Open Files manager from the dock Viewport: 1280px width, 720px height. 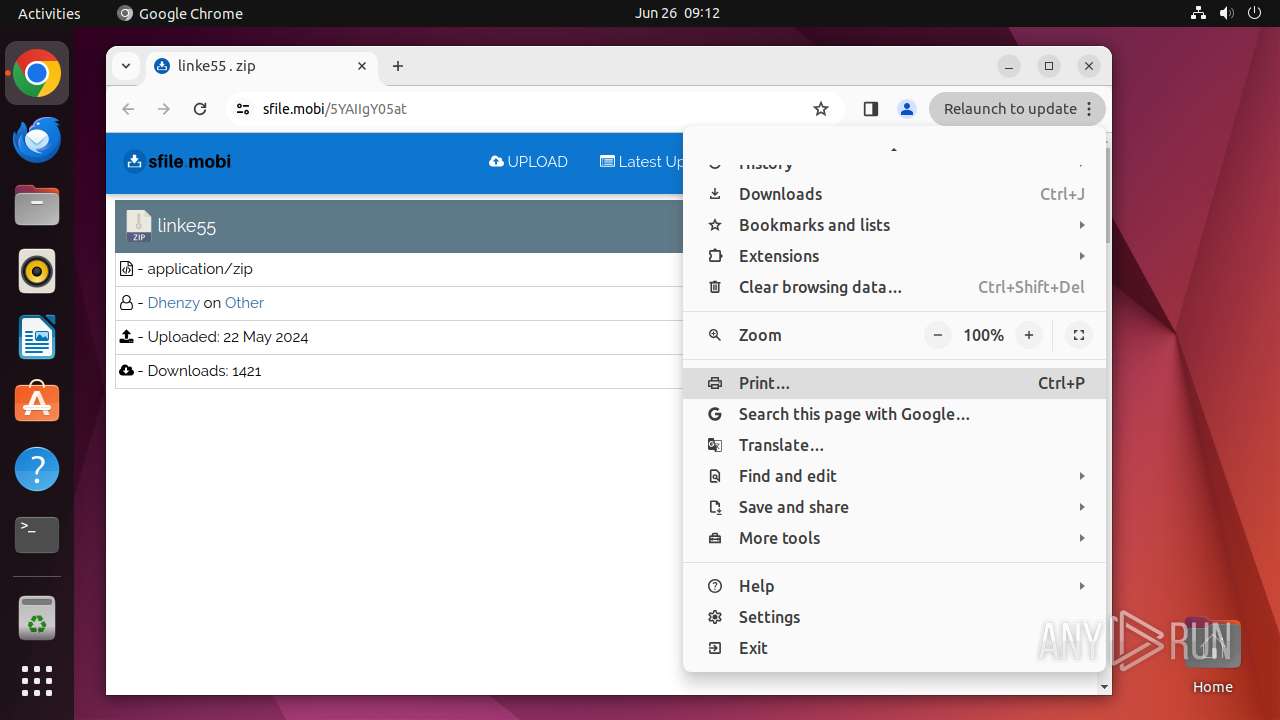coord(37,206)
